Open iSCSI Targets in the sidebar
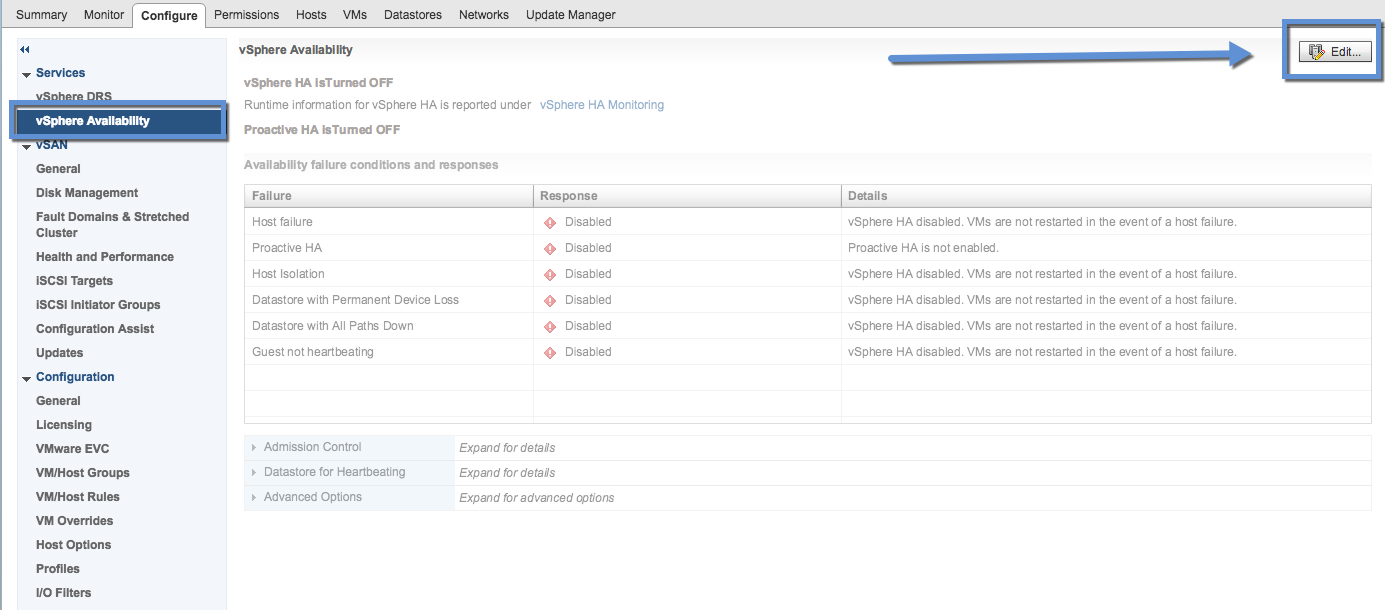1385x610 pixels. pyautogui.click(x=74, y=281)
